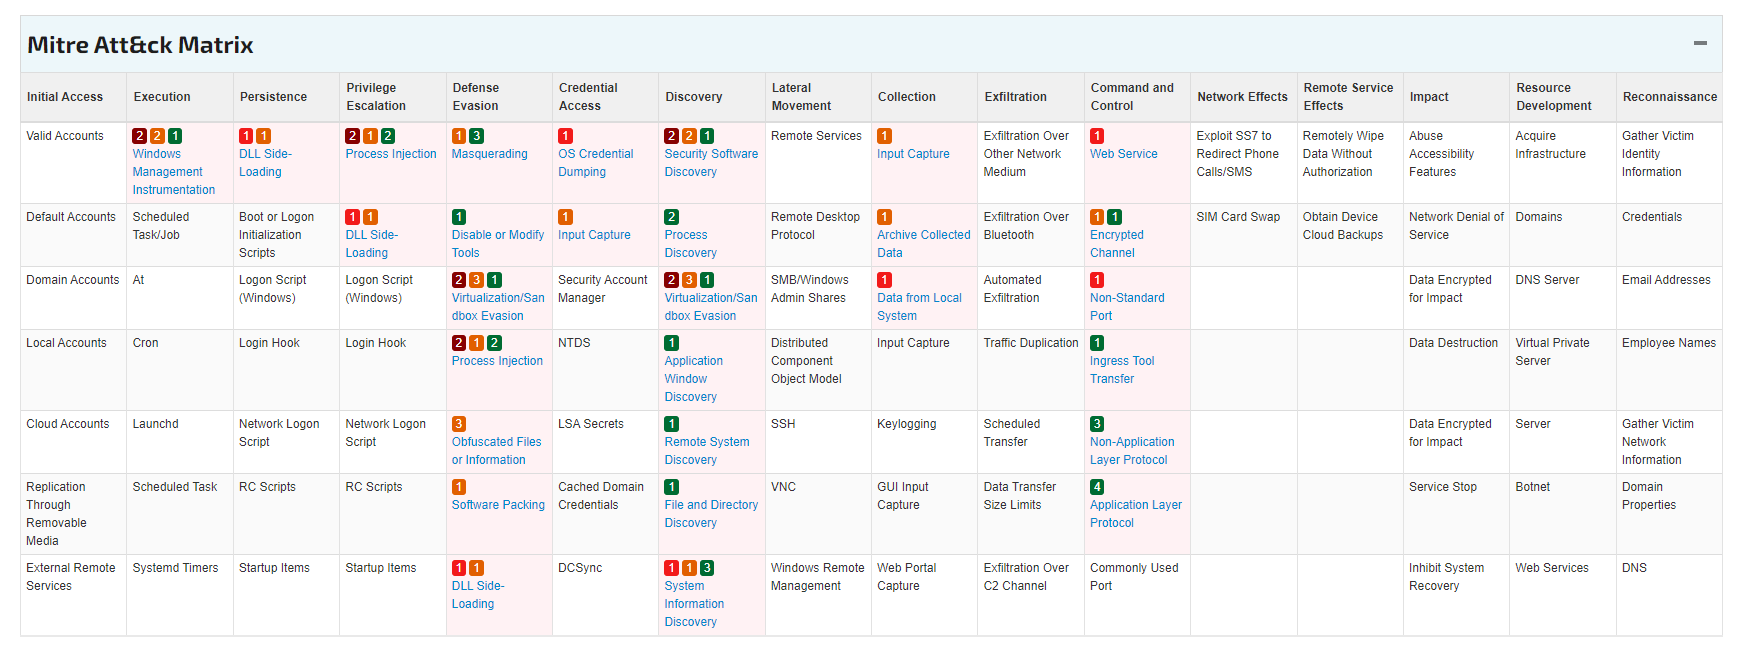Click red badge above OS Credential Dumping

point(565,136)
